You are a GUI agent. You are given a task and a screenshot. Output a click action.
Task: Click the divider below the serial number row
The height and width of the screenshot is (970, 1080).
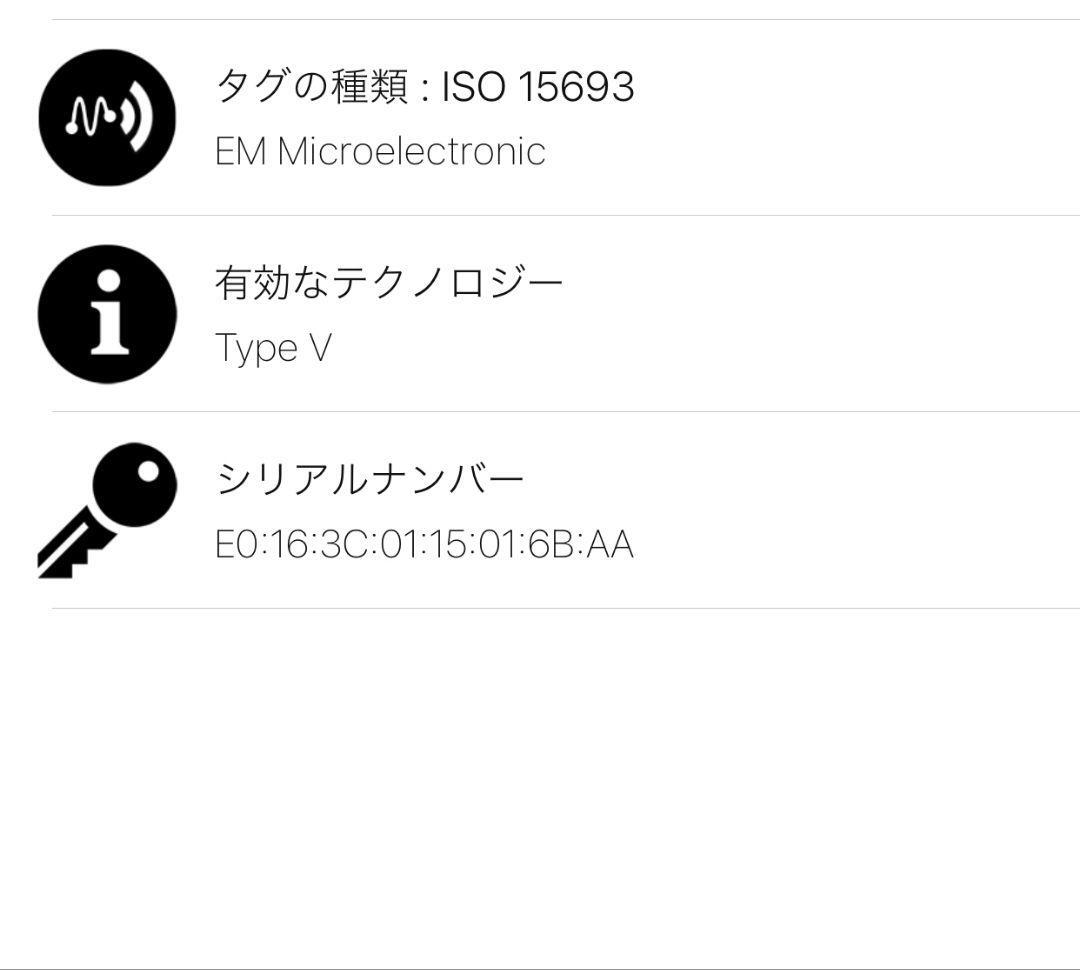pos(566,608)
